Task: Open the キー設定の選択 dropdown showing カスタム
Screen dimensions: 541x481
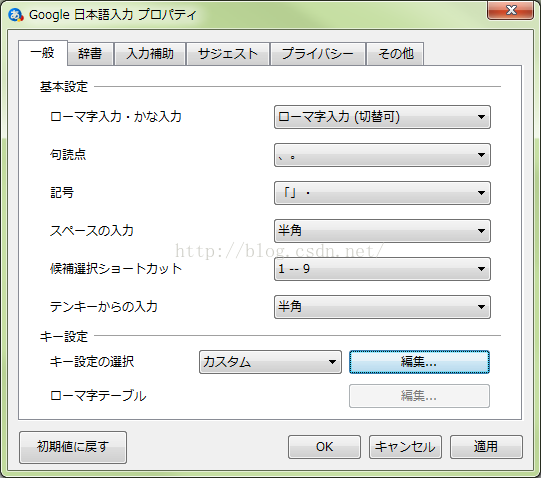Action: [x=270, y=362]
